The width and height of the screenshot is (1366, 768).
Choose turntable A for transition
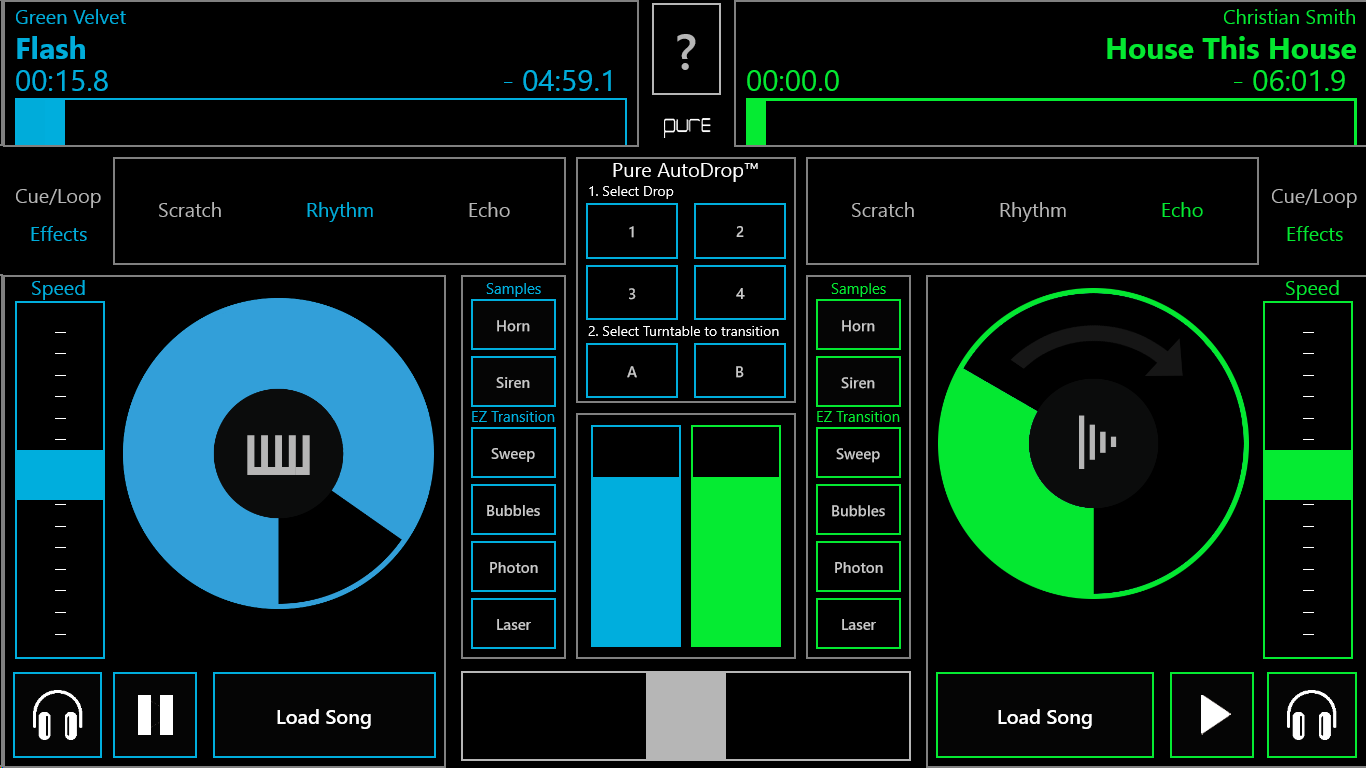[x=632, y=371]
